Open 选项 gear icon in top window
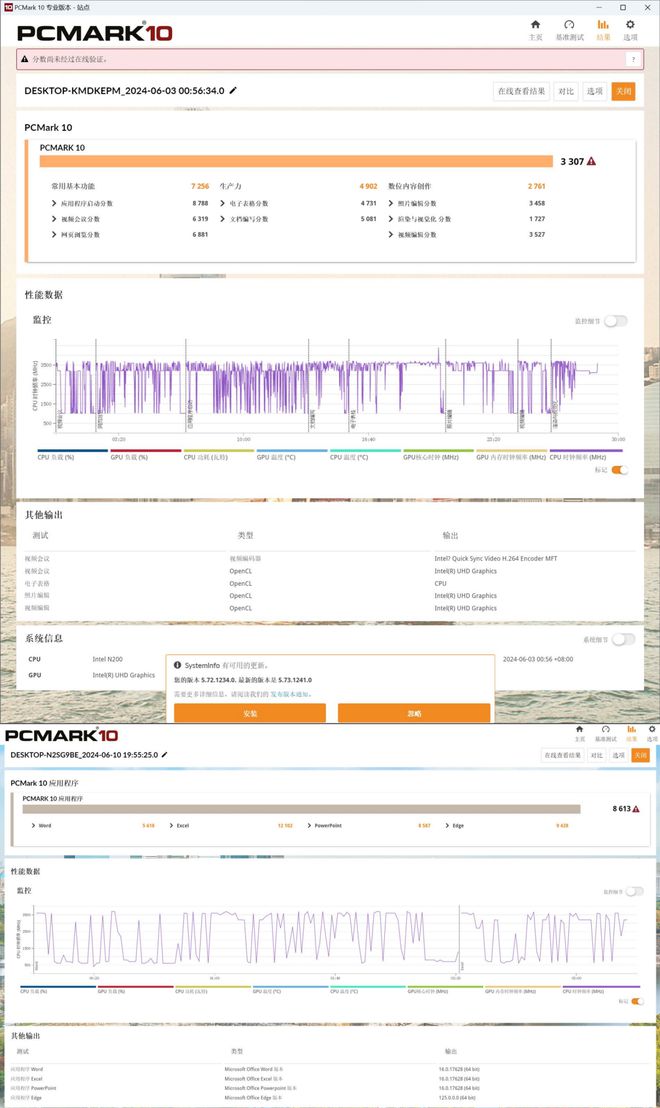 630,25
